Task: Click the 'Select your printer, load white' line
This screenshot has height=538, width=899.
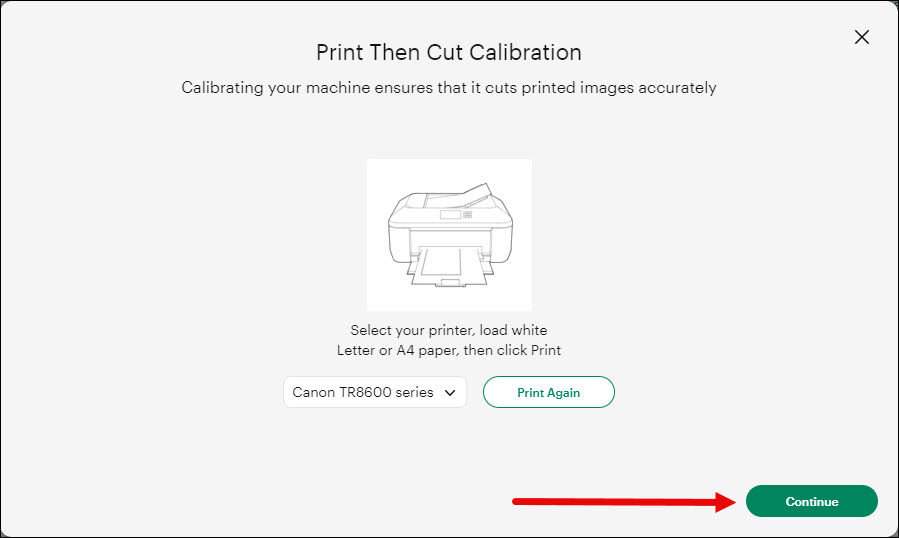Action: click(449, 330)
